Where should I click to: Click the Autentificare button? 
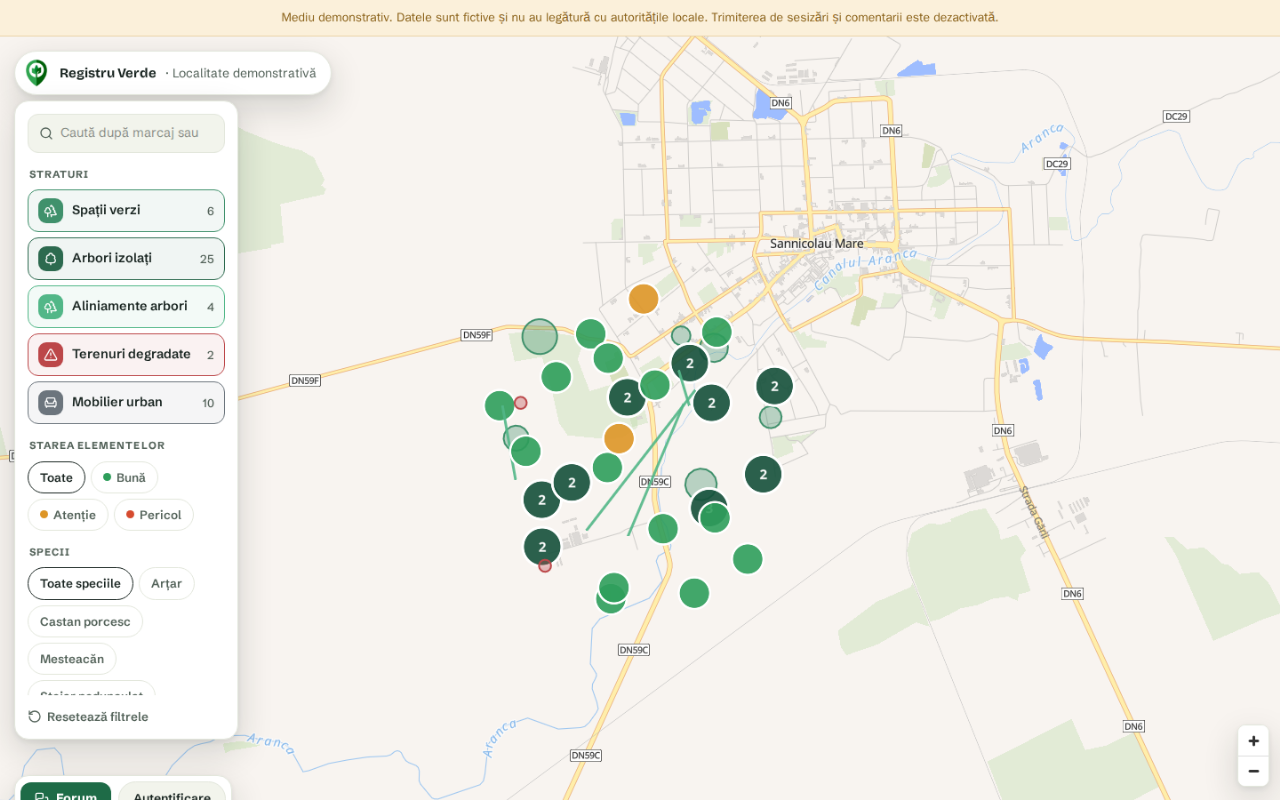[172, 791]
